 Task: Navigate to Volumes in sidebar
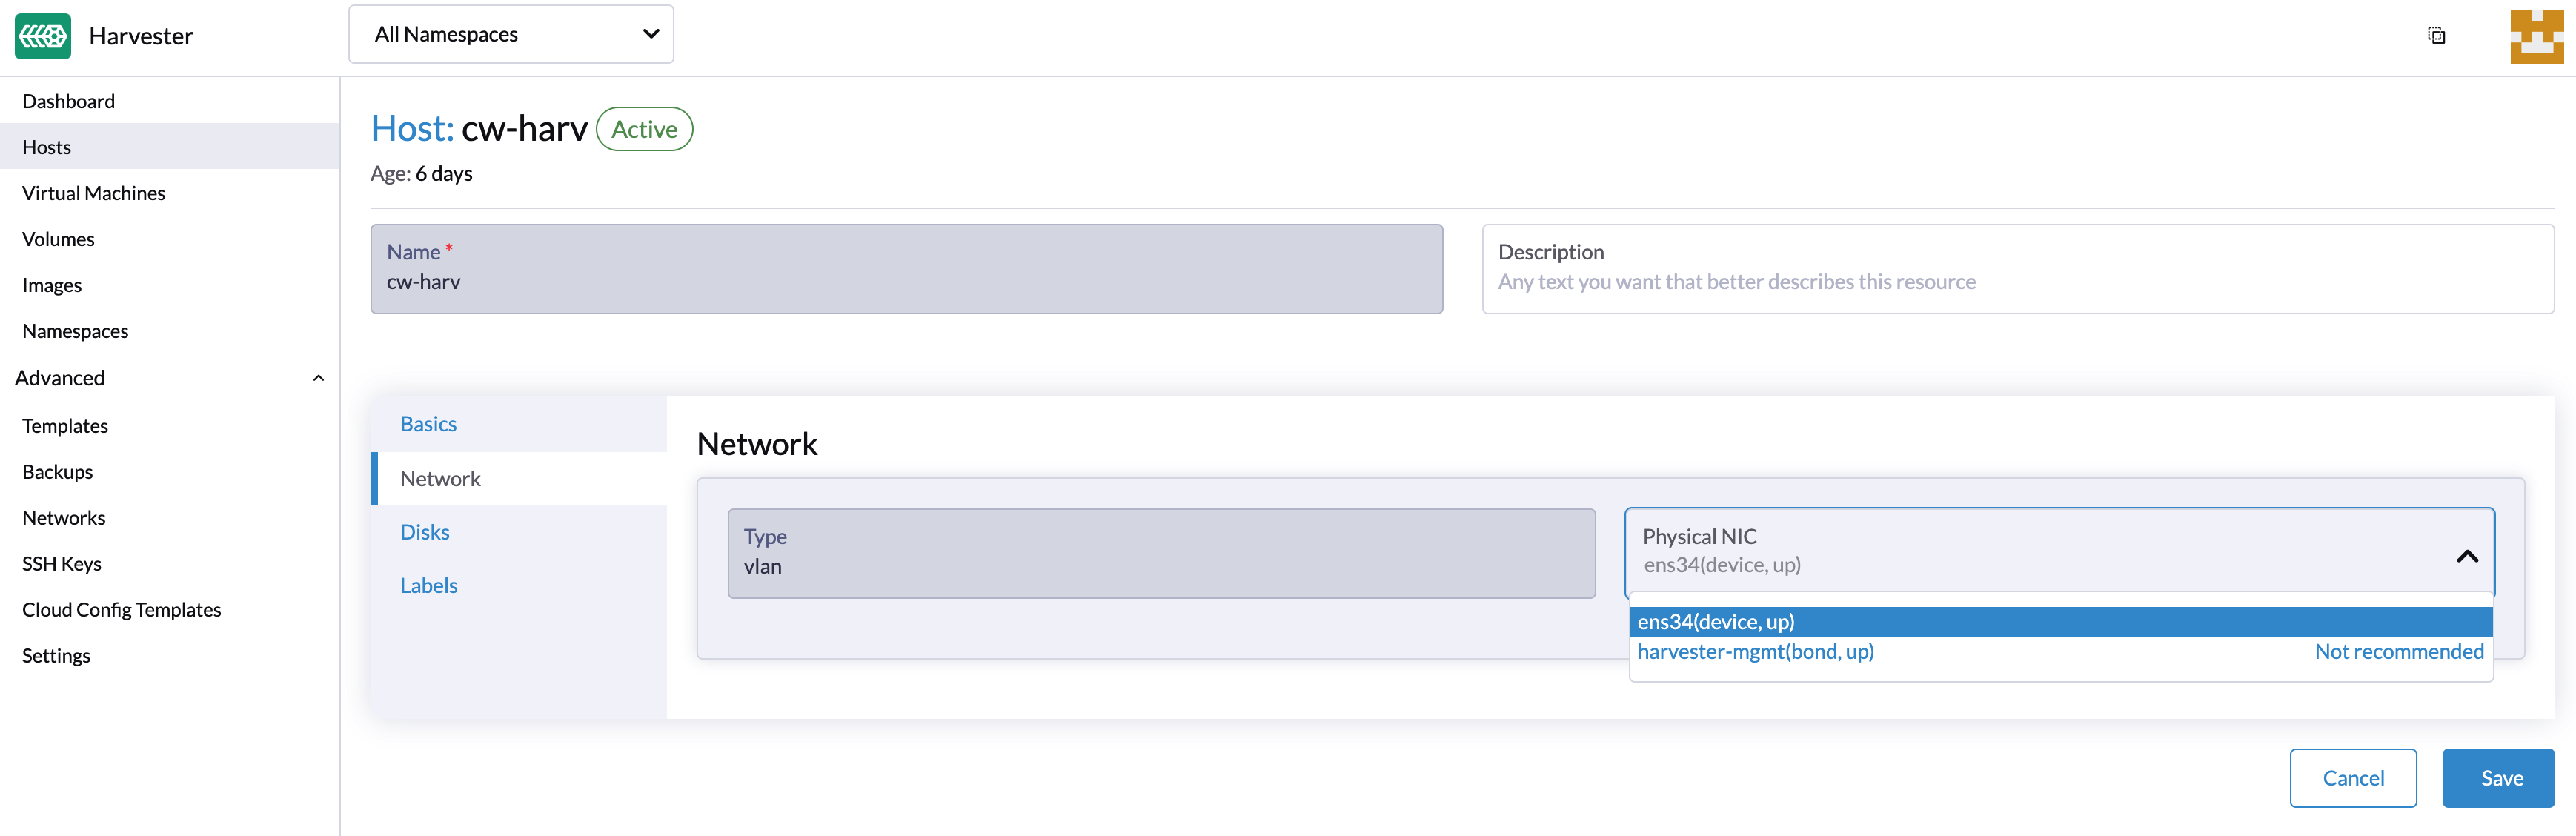pyautogui.click(x=58, y=239)
